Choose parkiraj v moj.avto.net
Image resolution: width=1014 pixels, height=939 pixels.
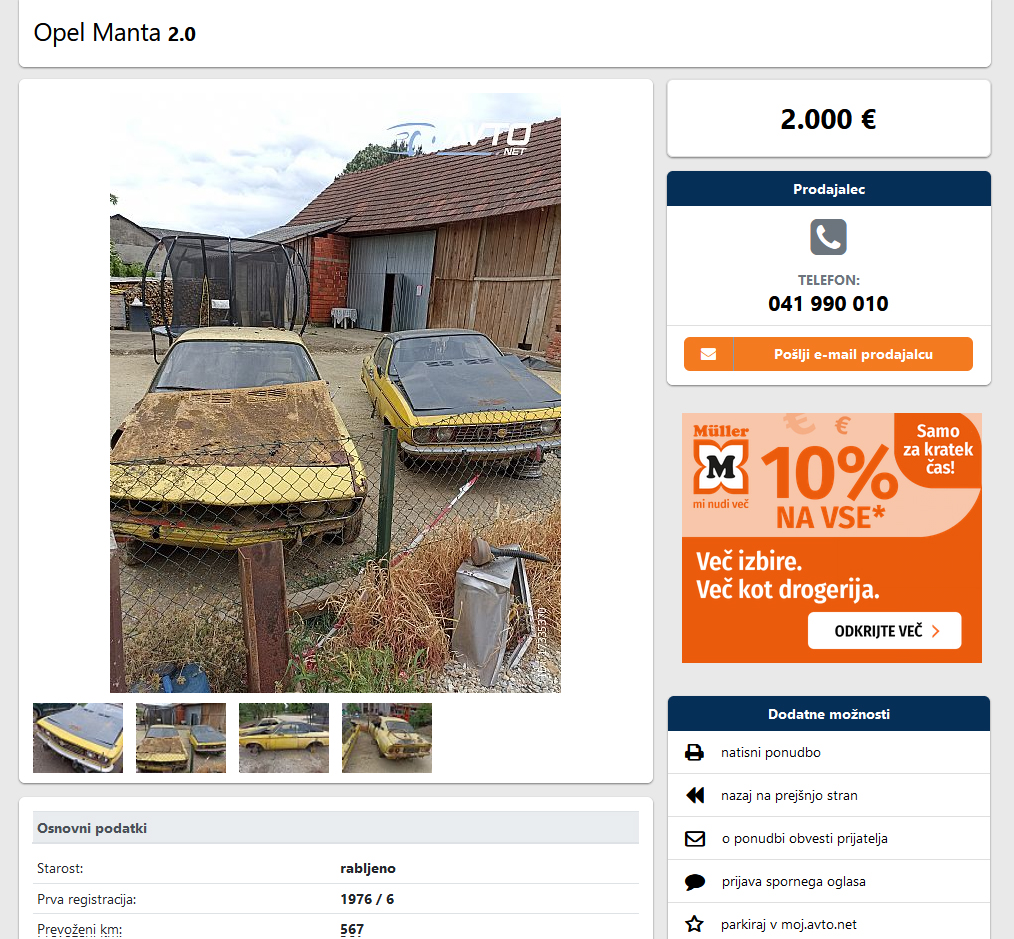788,925
